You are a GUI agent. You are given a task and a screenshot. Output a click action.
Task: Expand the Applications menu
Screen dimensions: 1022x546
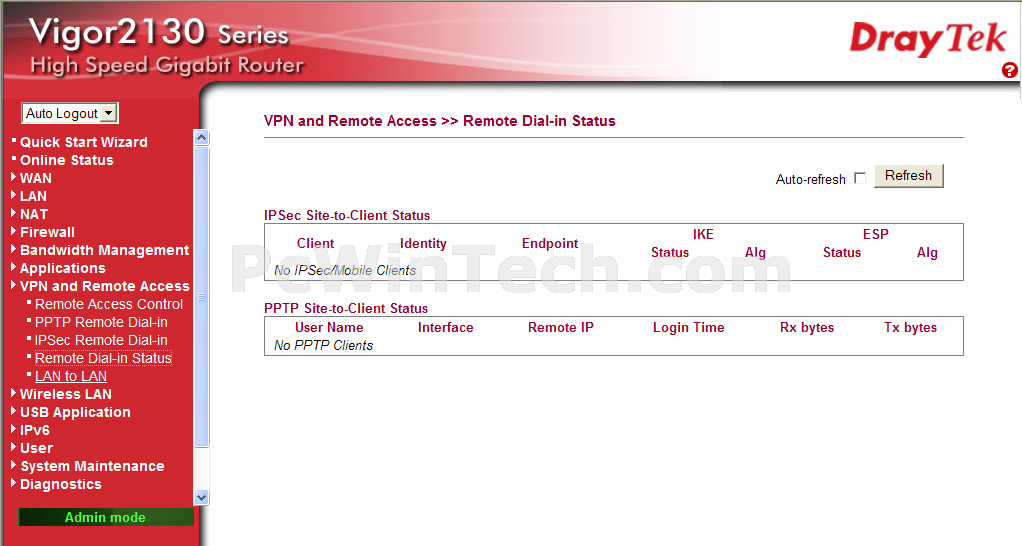(x=63, y=268)
